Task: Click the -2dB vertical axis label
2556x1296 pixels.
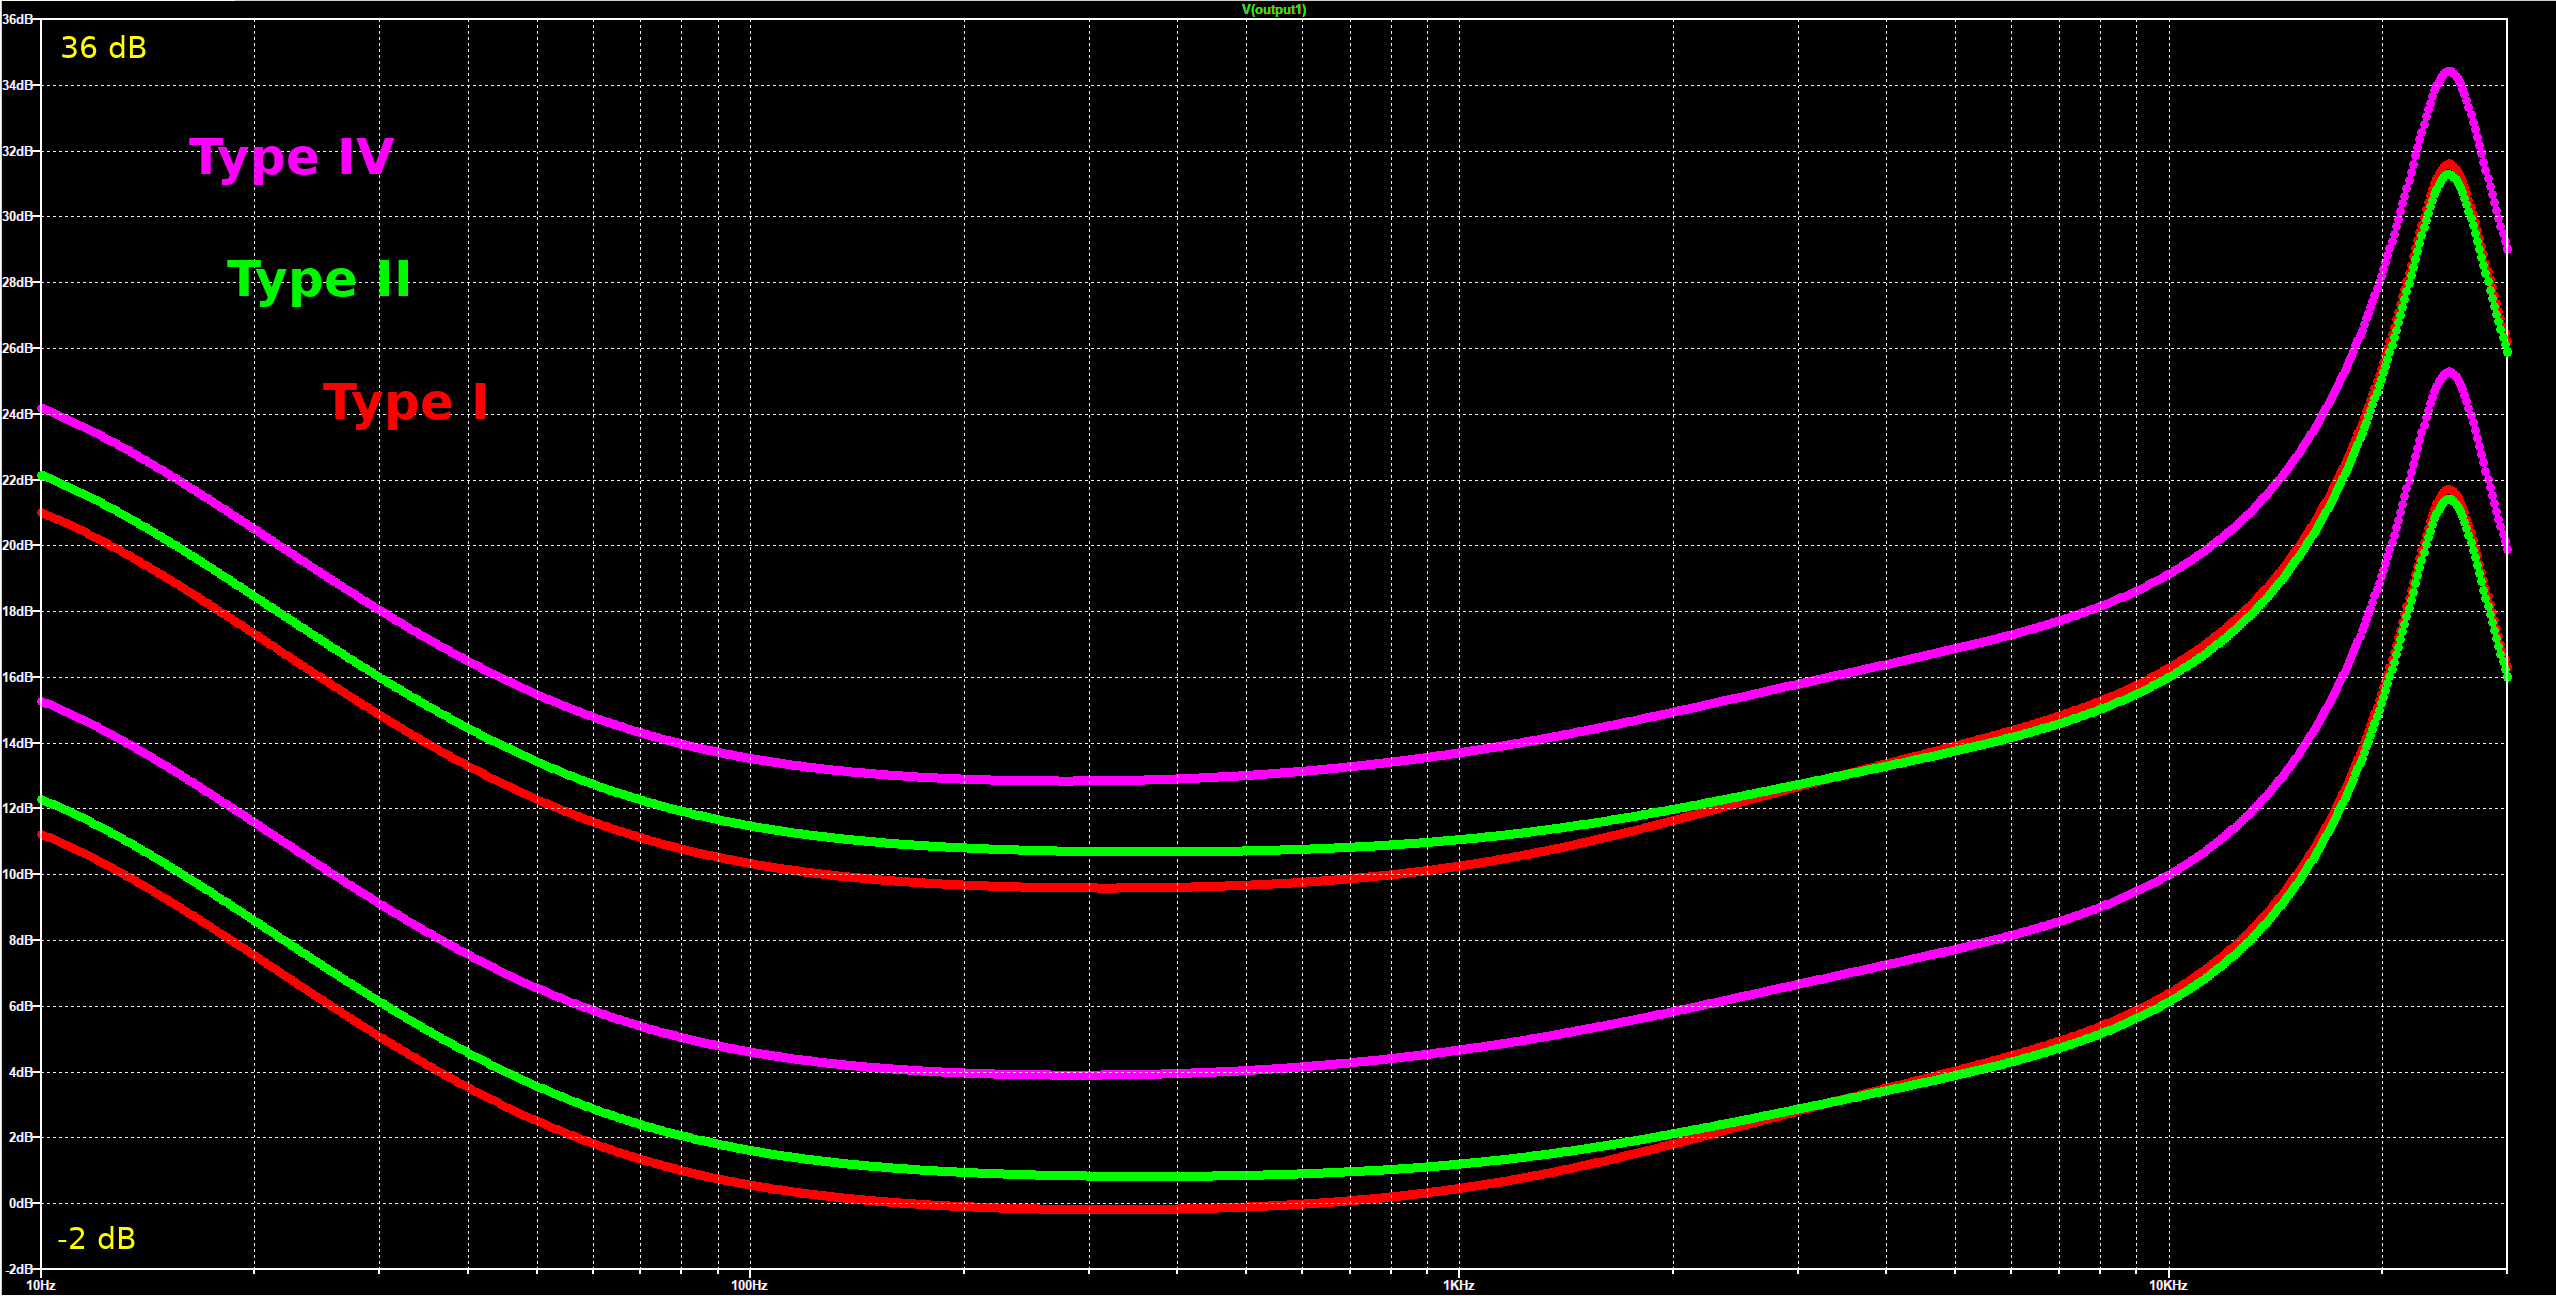Action: point(18,1269)
